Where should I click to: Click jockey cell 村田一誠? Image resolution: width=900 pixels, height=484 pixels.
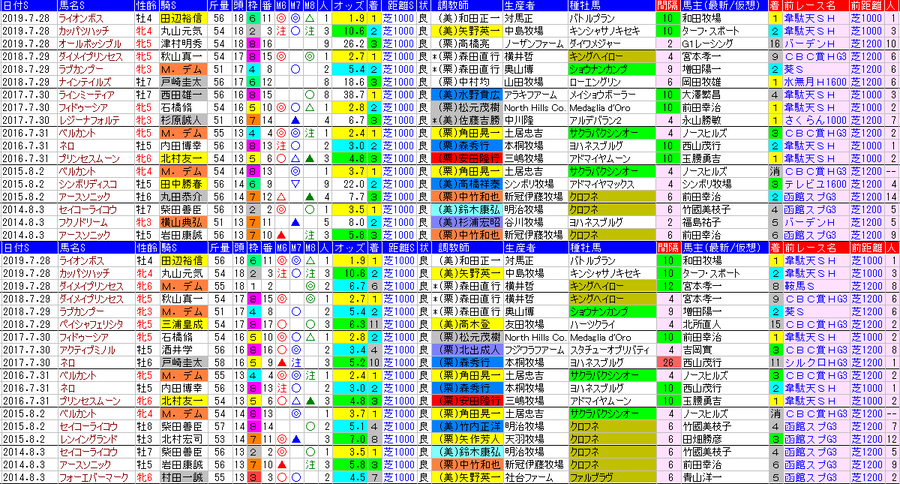pos(183,477)
